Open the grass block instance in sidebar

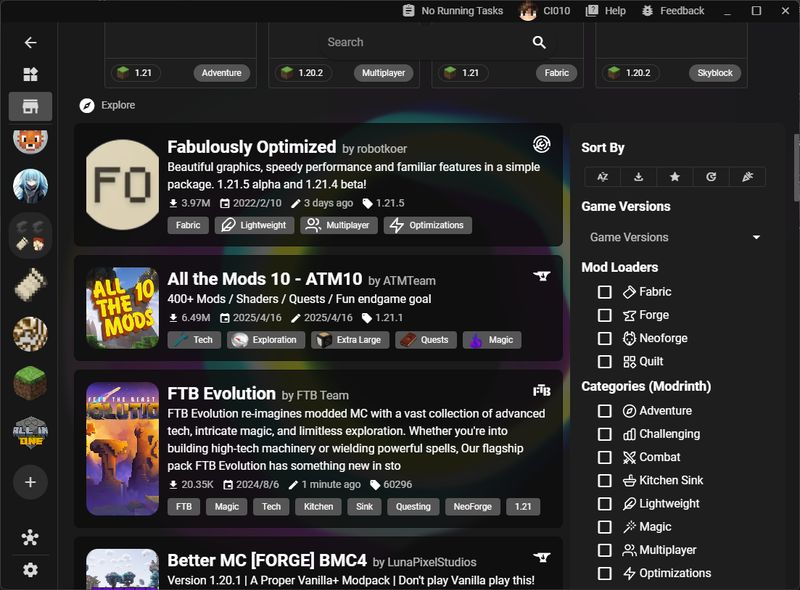[30, 383]
